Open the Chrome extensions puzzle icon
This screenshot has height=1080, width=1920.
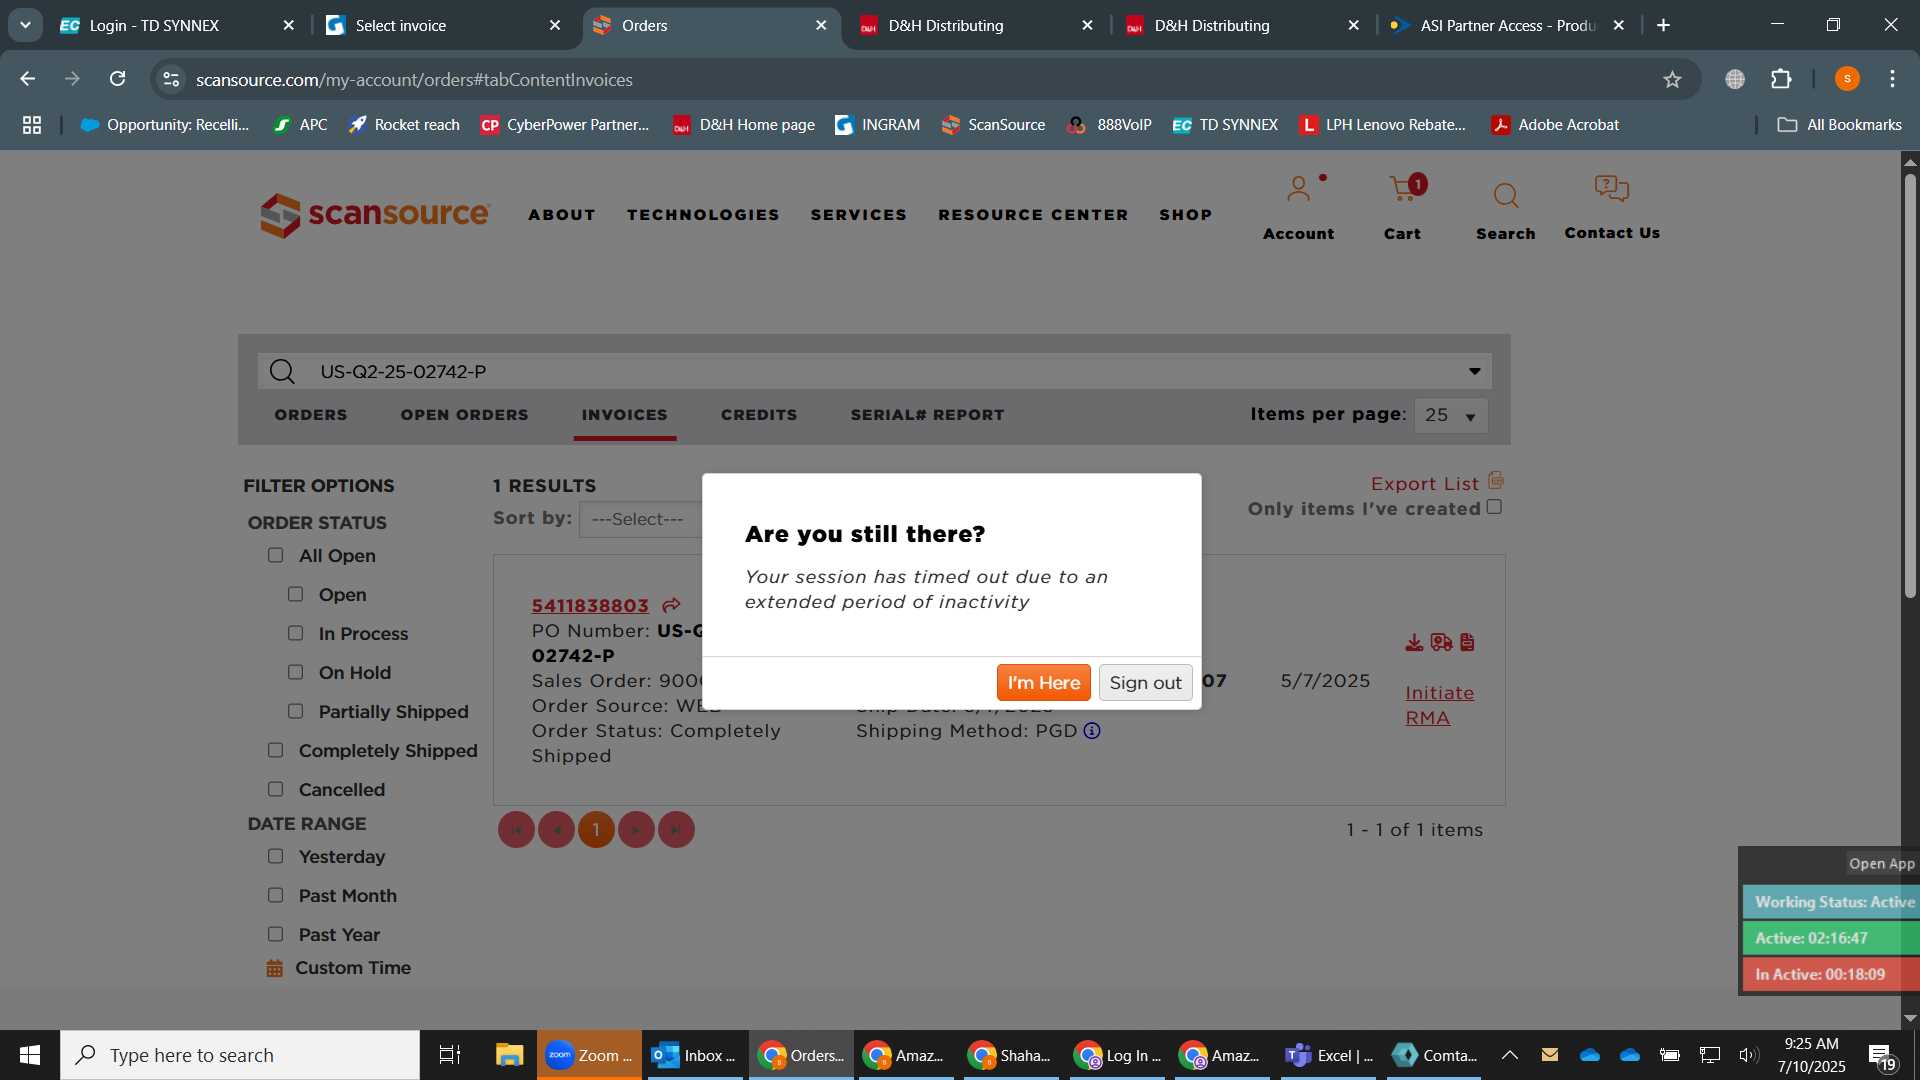click(x=1781, y=79)
